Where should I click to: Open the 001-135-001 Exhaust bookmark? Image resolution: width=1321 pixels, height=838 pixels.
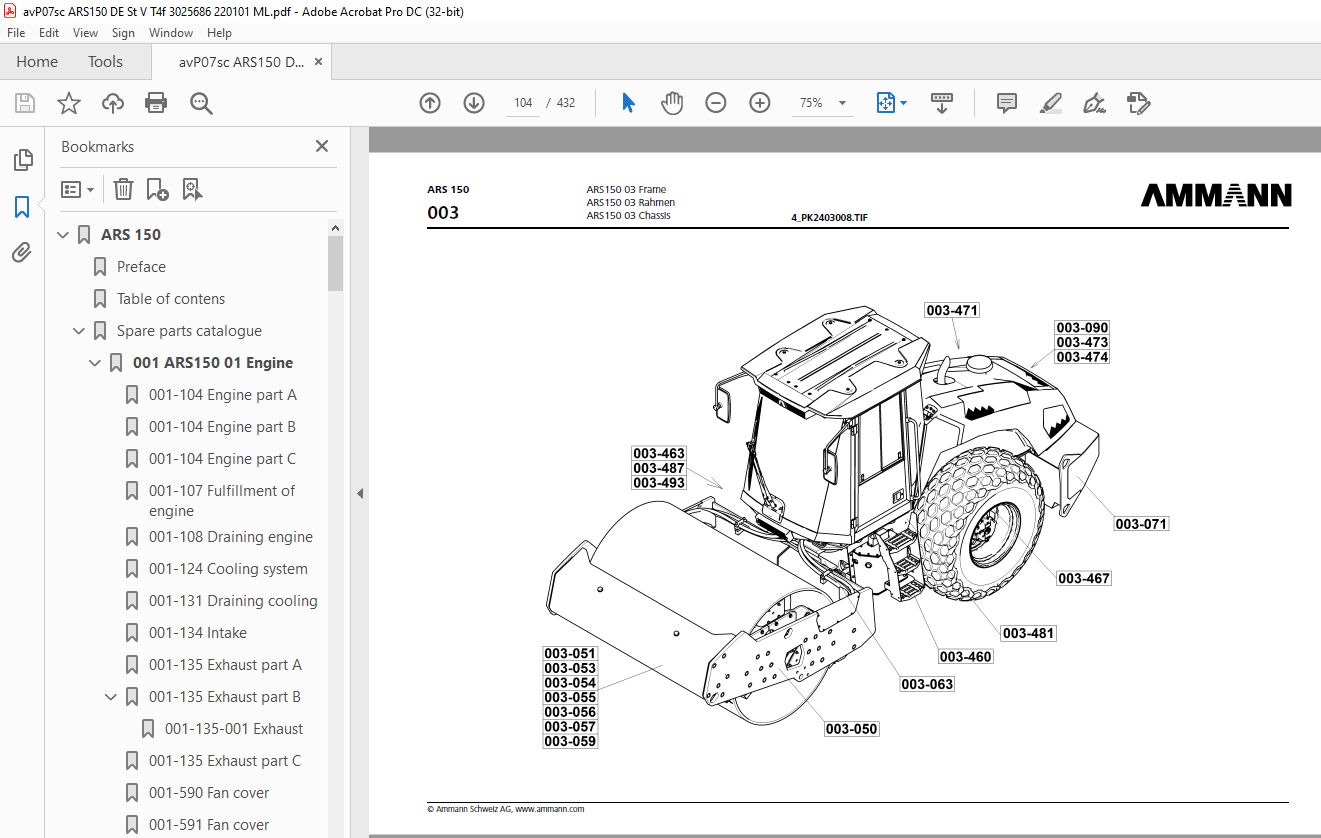tap(234, 729)
